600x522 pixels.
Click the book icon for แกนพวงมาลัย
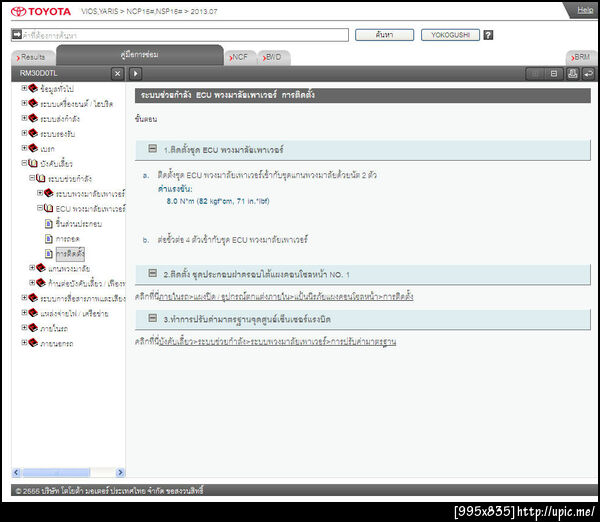tap(41, 268)
